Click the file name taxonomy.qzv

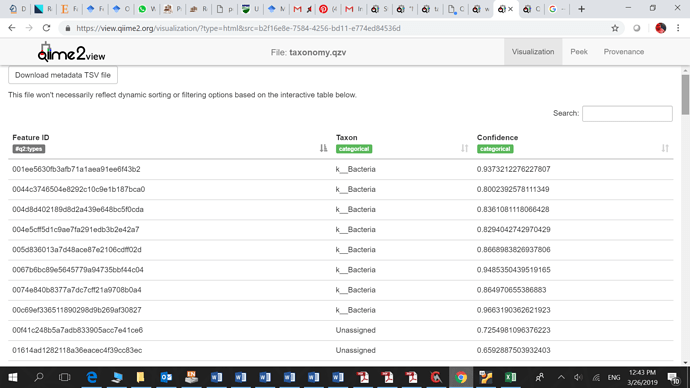pos(318,52)
